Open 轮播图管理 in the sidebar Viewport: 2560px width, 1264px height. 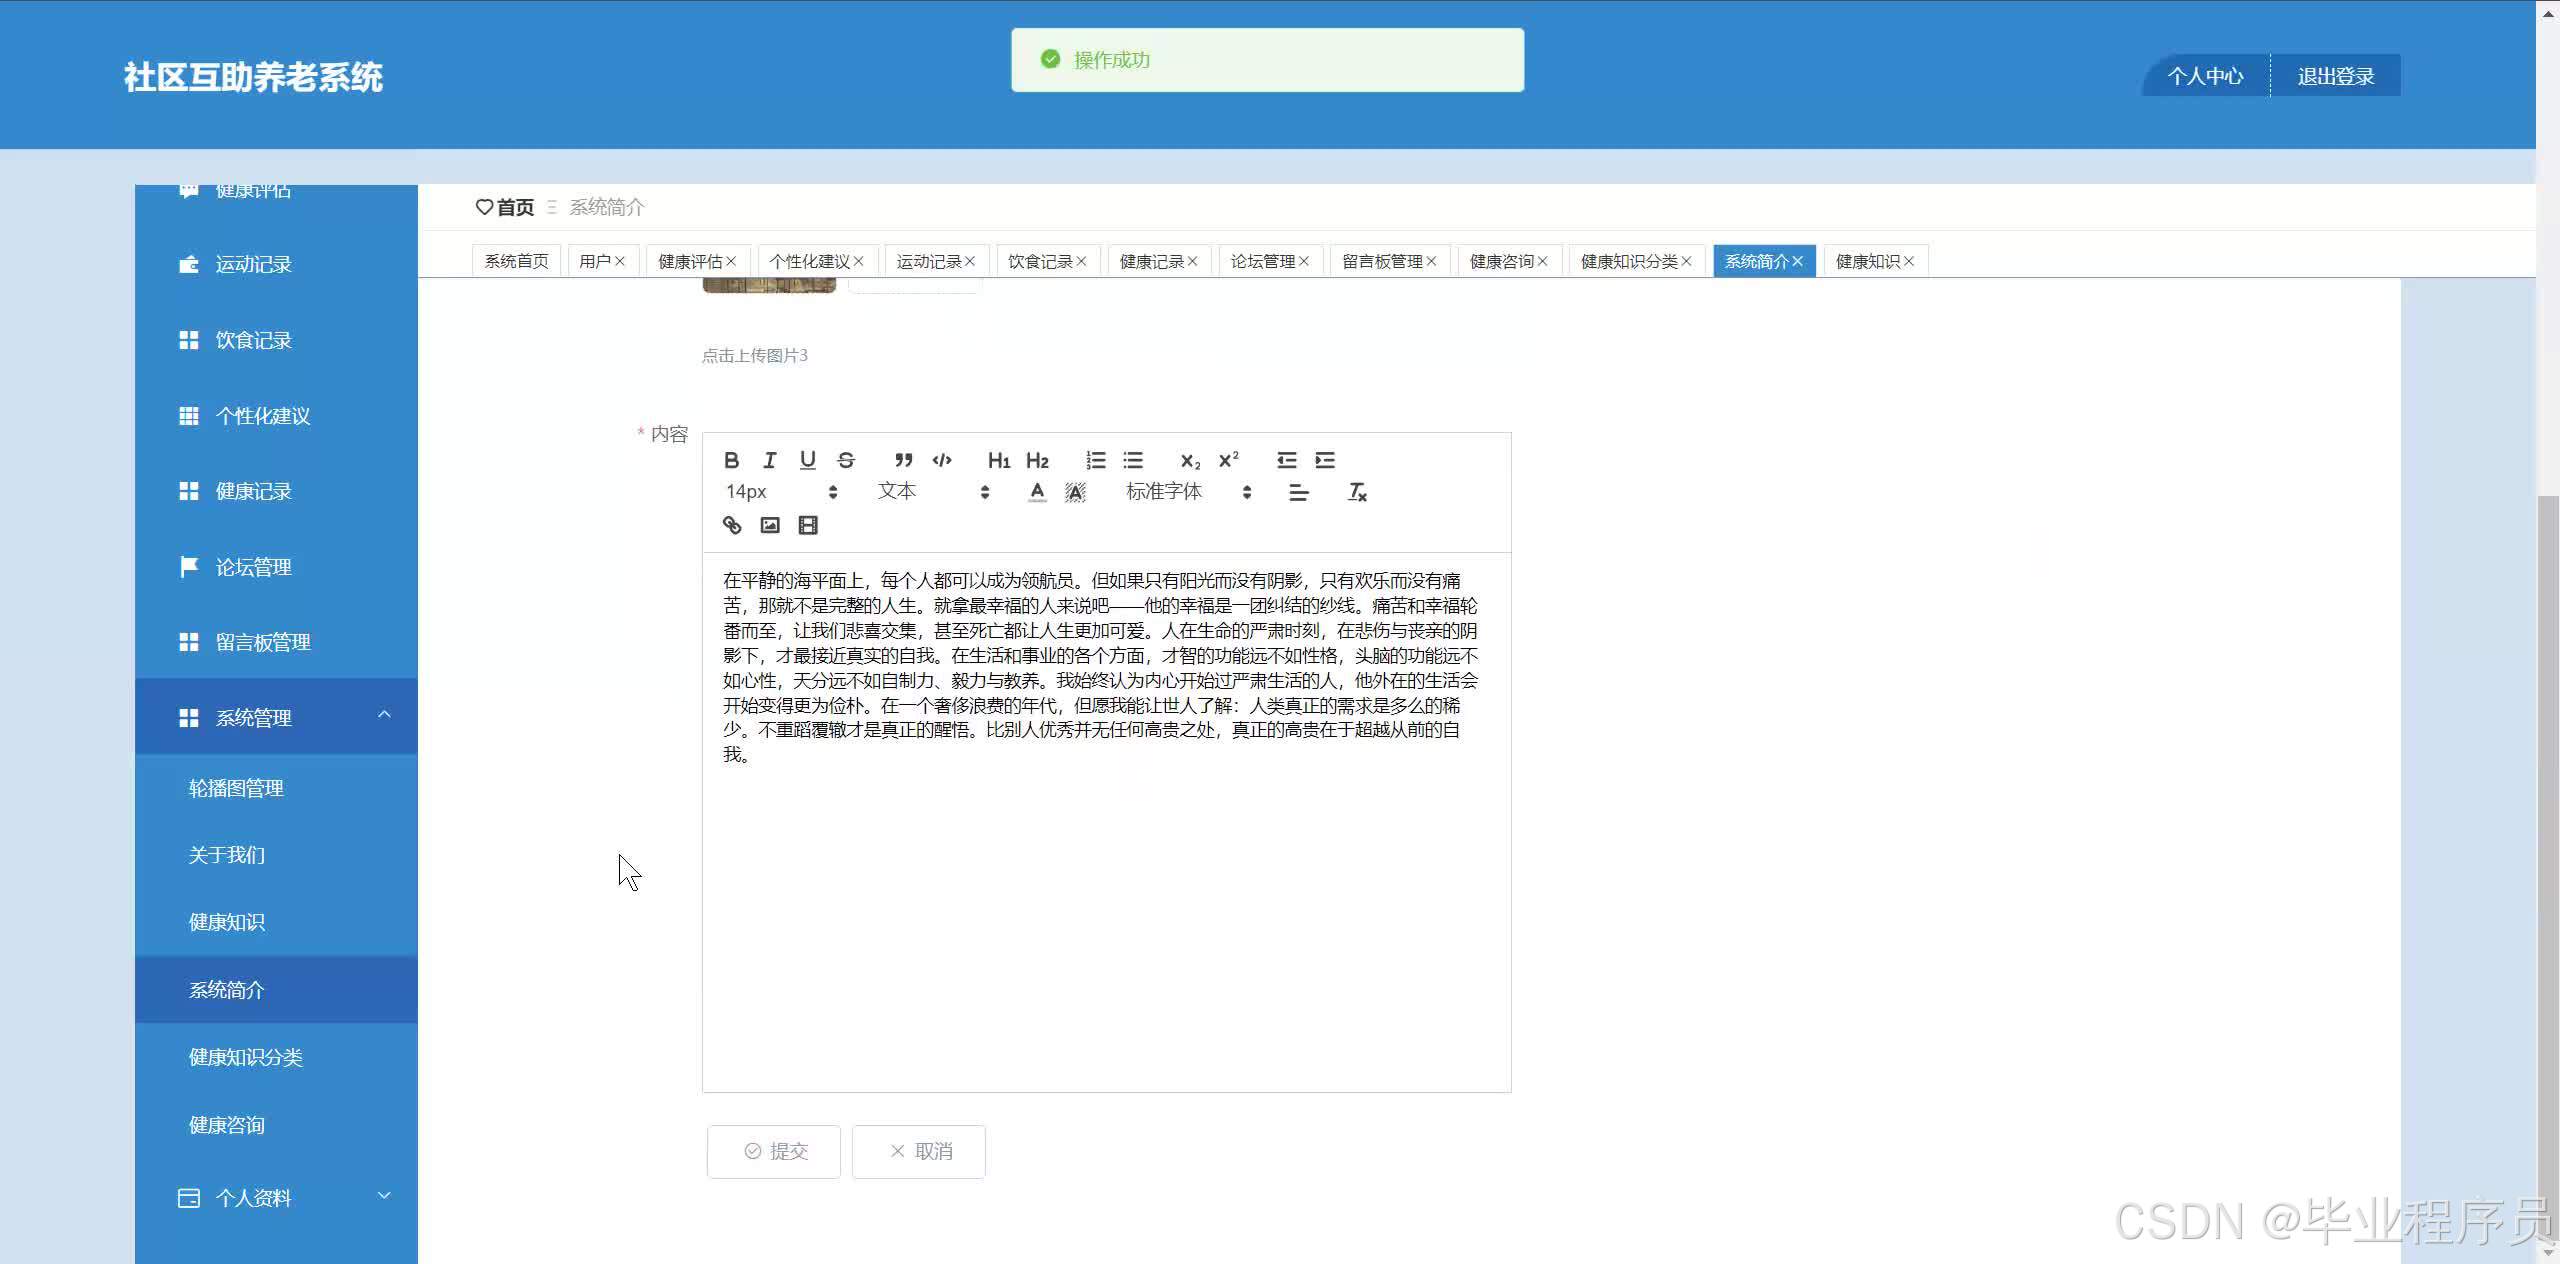236,788
